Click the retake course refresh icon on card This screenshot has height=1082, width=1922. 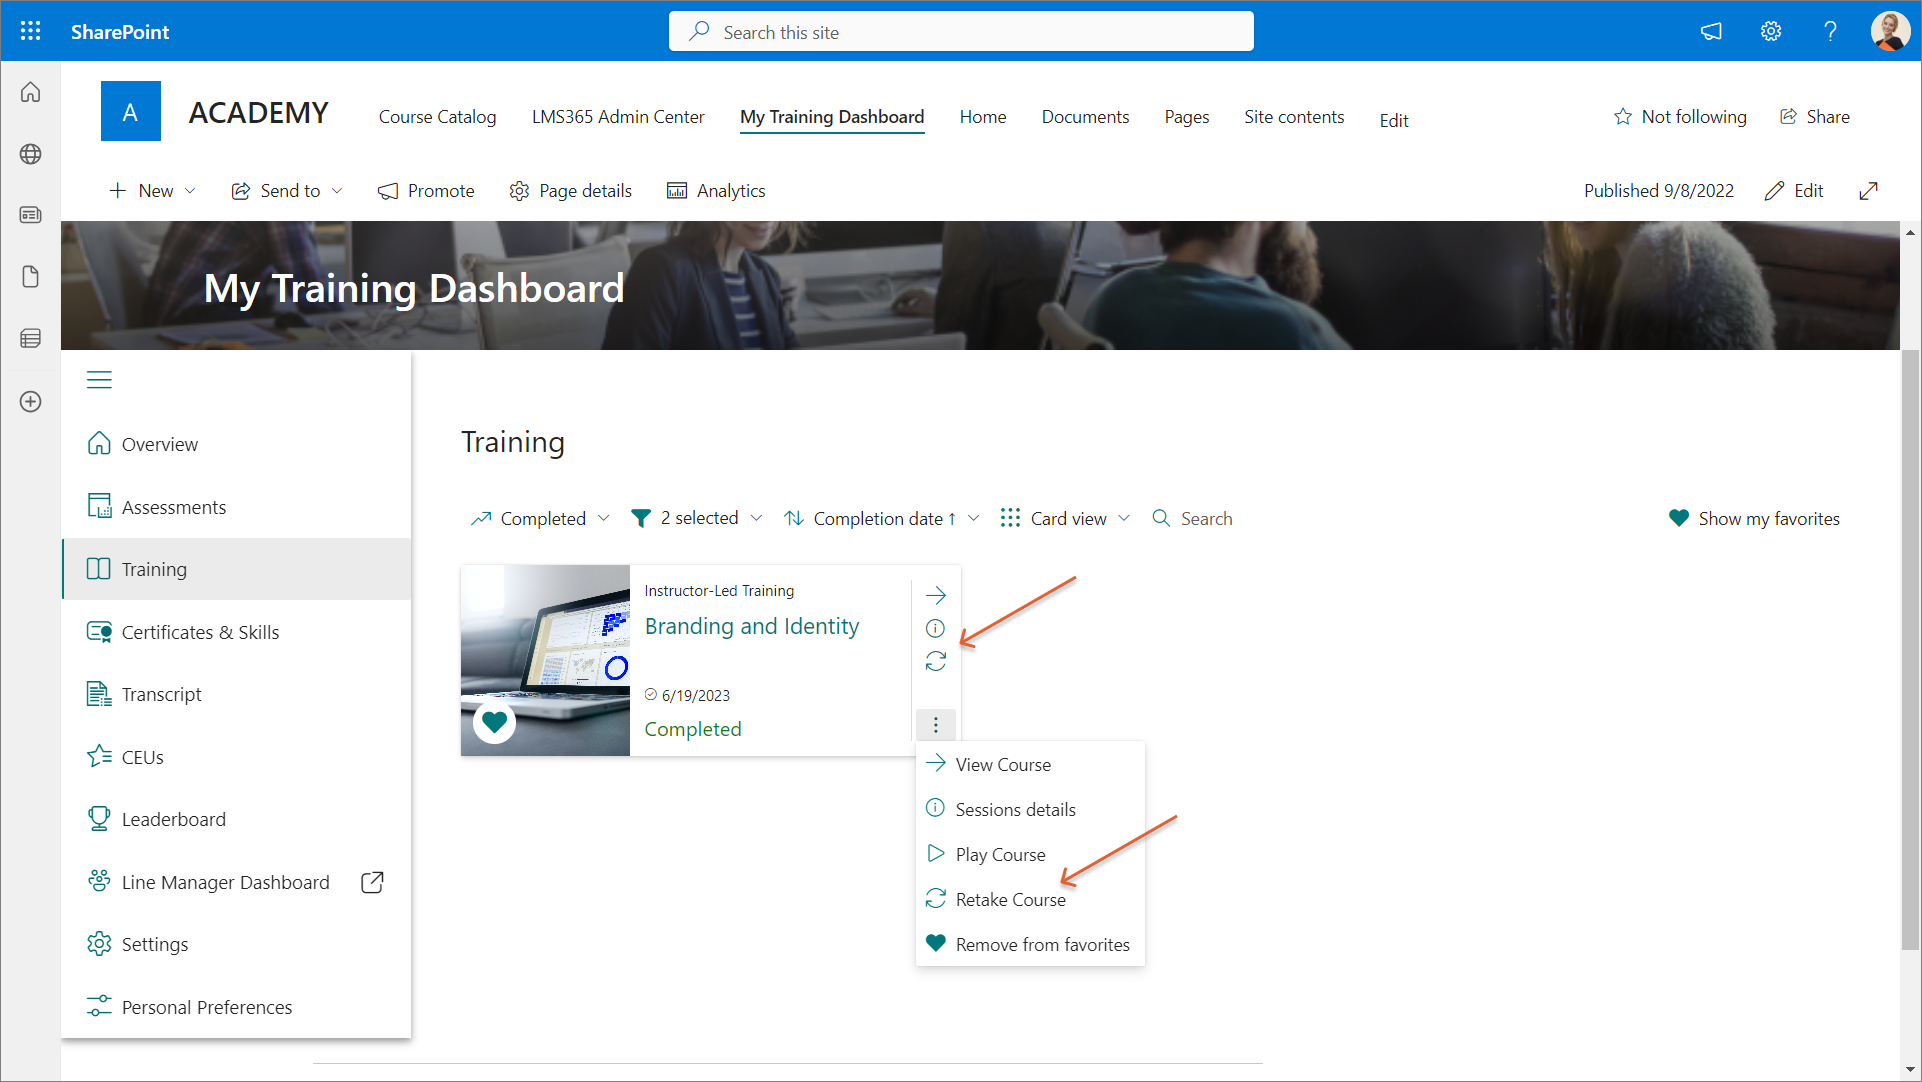click(935, 662)
